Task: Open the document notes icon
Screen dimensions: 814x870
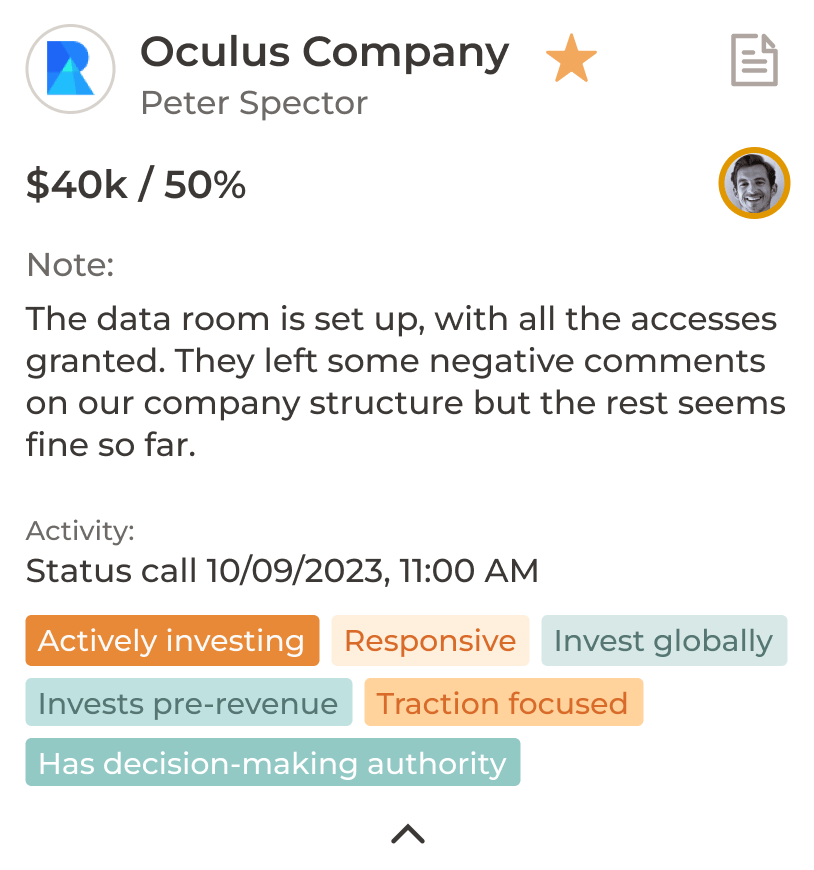Action: tap(754, 60)
